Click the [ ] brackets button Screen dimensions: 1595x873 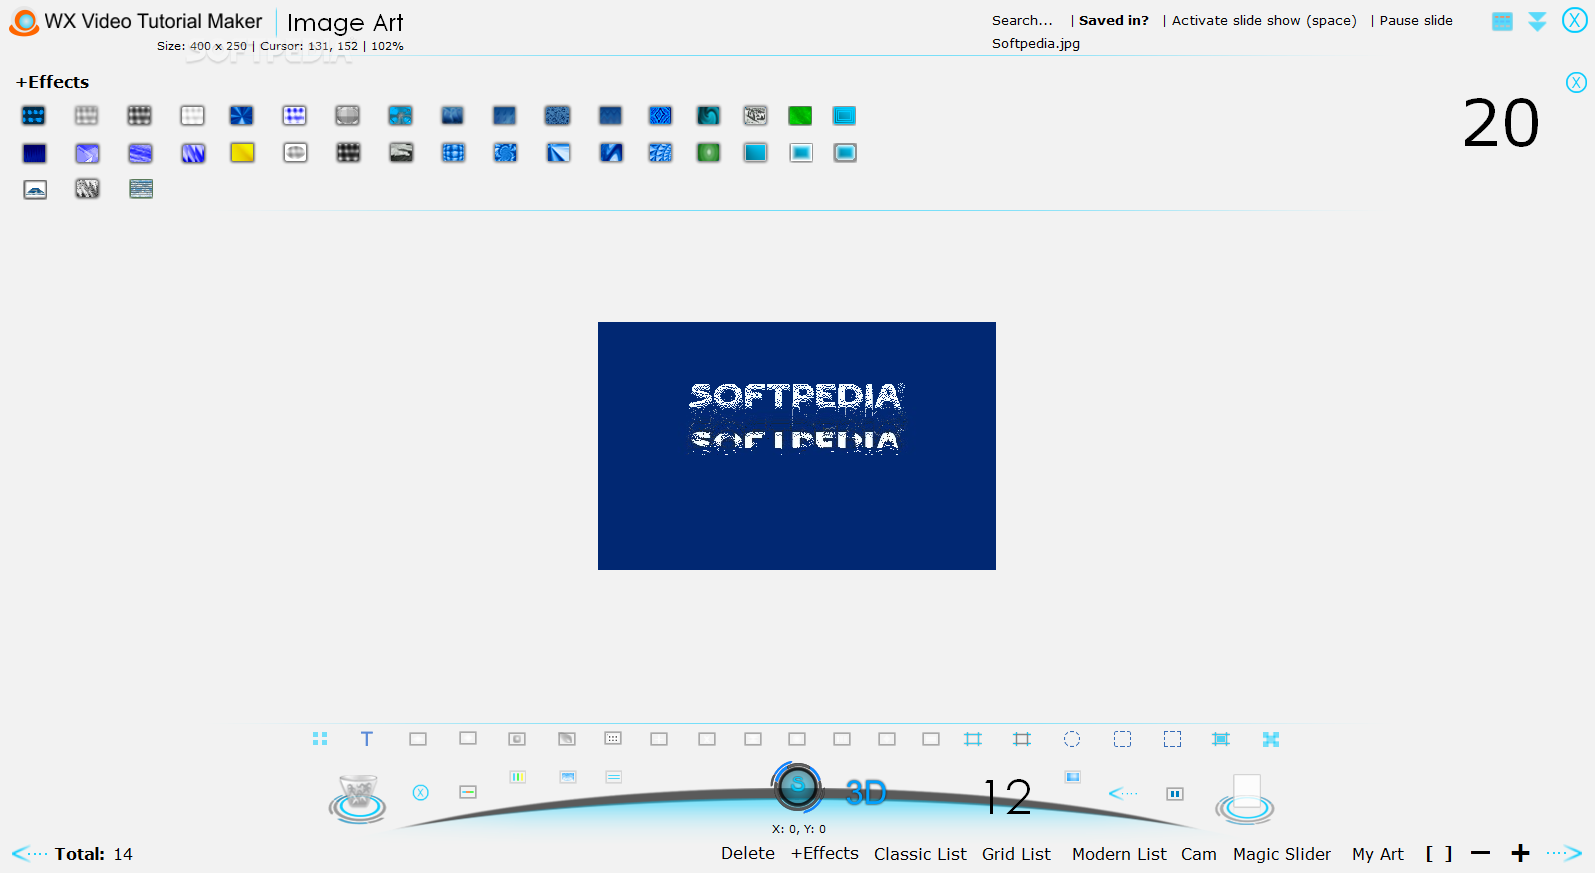coord(1439,853)
